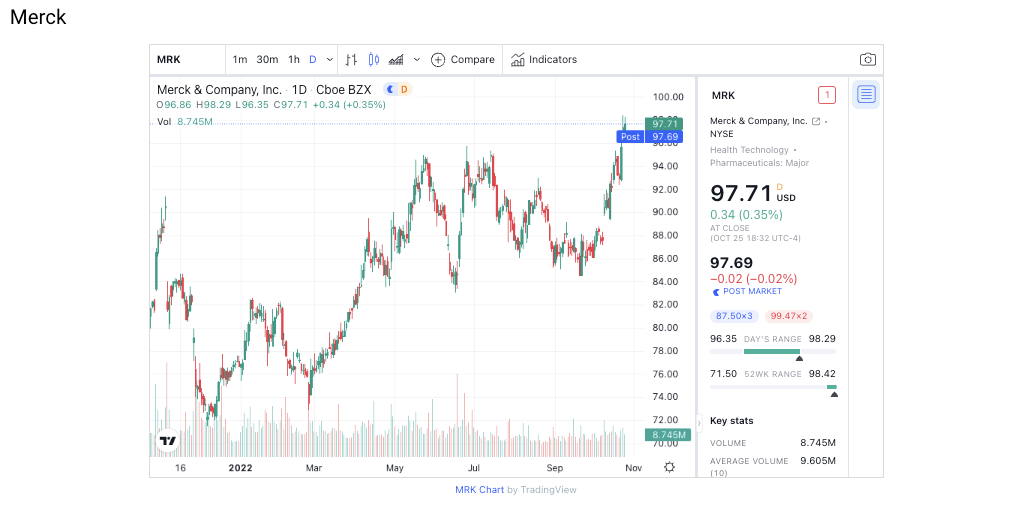This screenshot has height=516, width=1013.
Task: Click the 100.00 price axis label
Action: [x=668, y=97]
